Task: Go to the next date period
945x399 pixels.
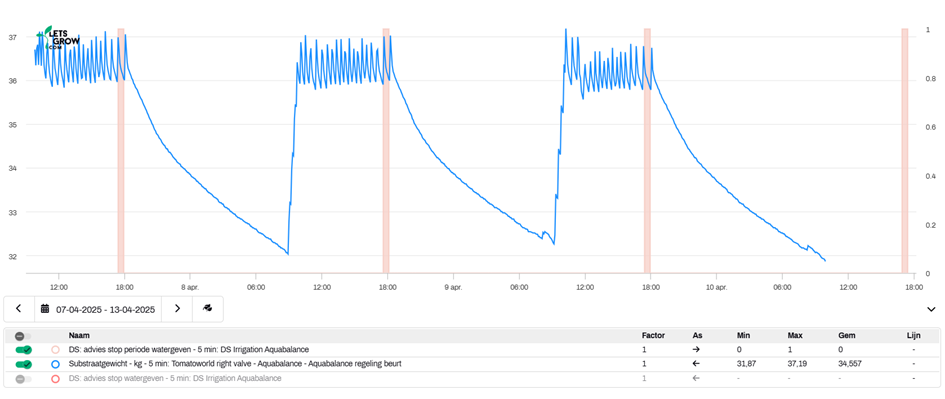Action: 177,309
